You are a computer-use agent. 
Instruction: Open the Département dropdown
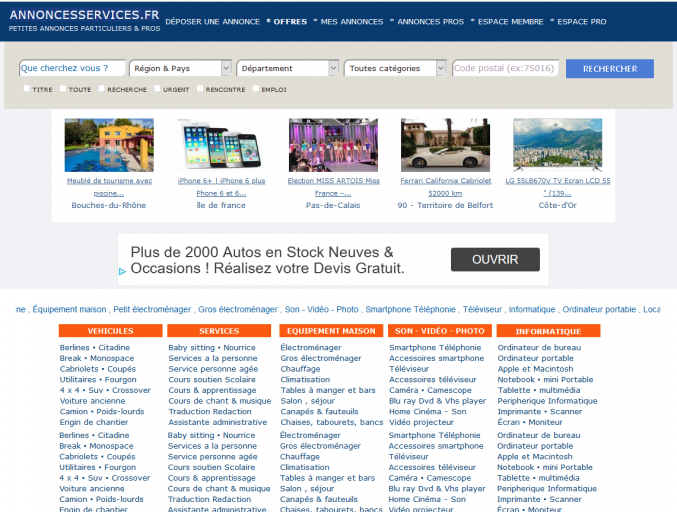[288, 69]
